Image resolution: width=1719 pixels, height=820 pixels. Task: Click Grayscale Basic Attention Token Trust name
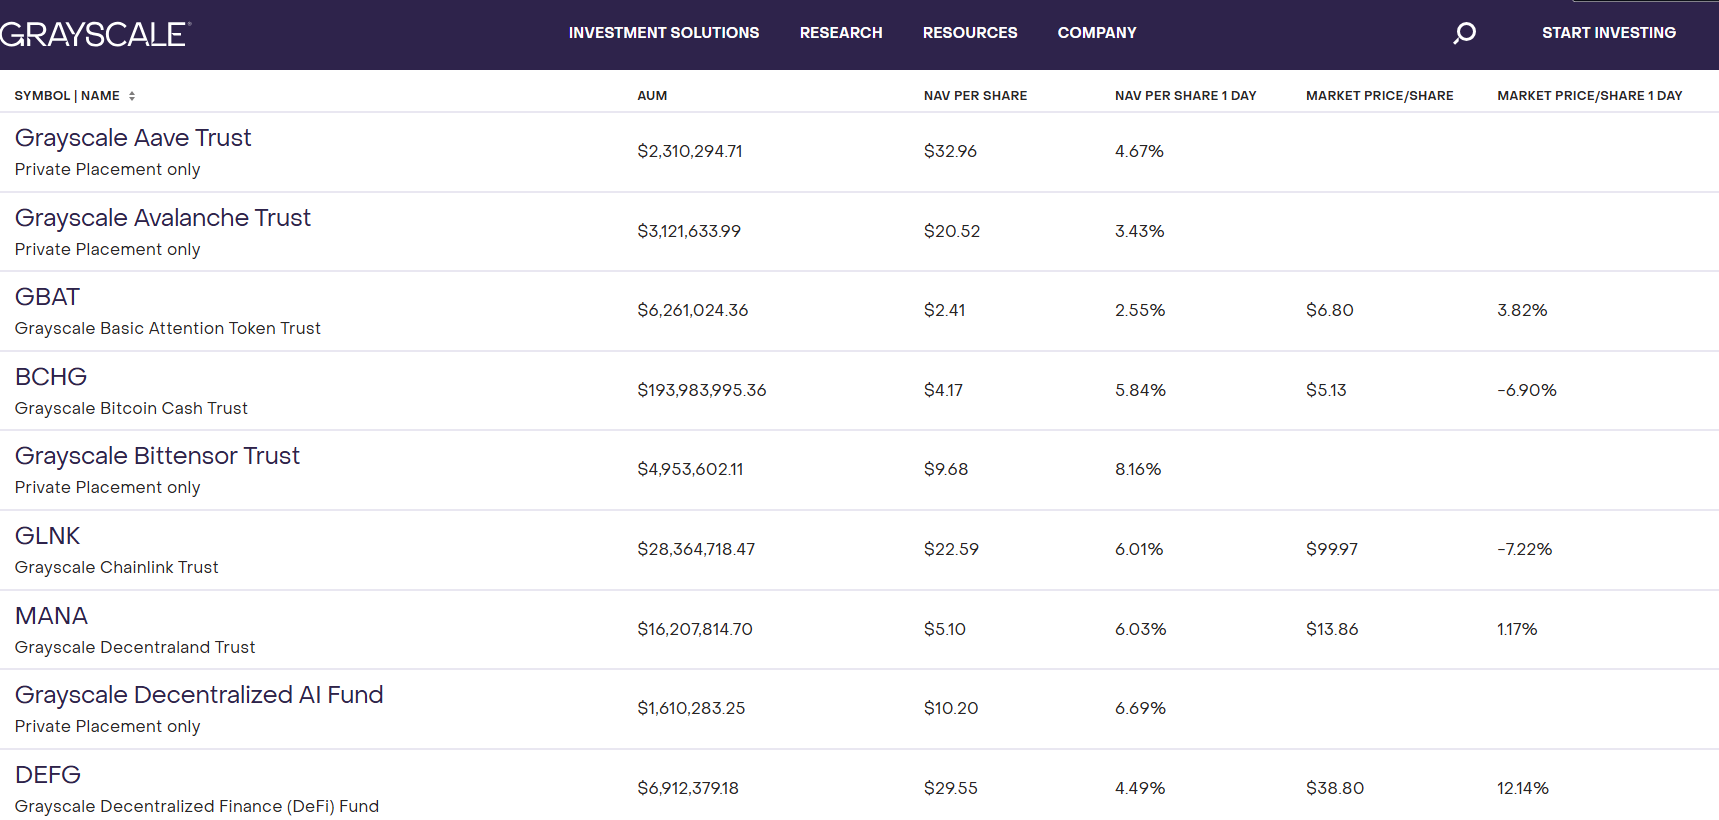[167, 328]
